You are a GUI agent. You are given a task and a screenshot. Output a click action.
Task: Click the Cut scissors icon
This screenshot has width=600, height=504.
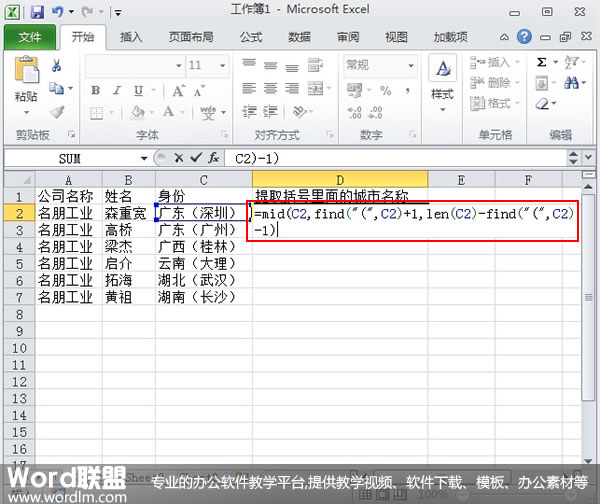click(x=57, y=65)
